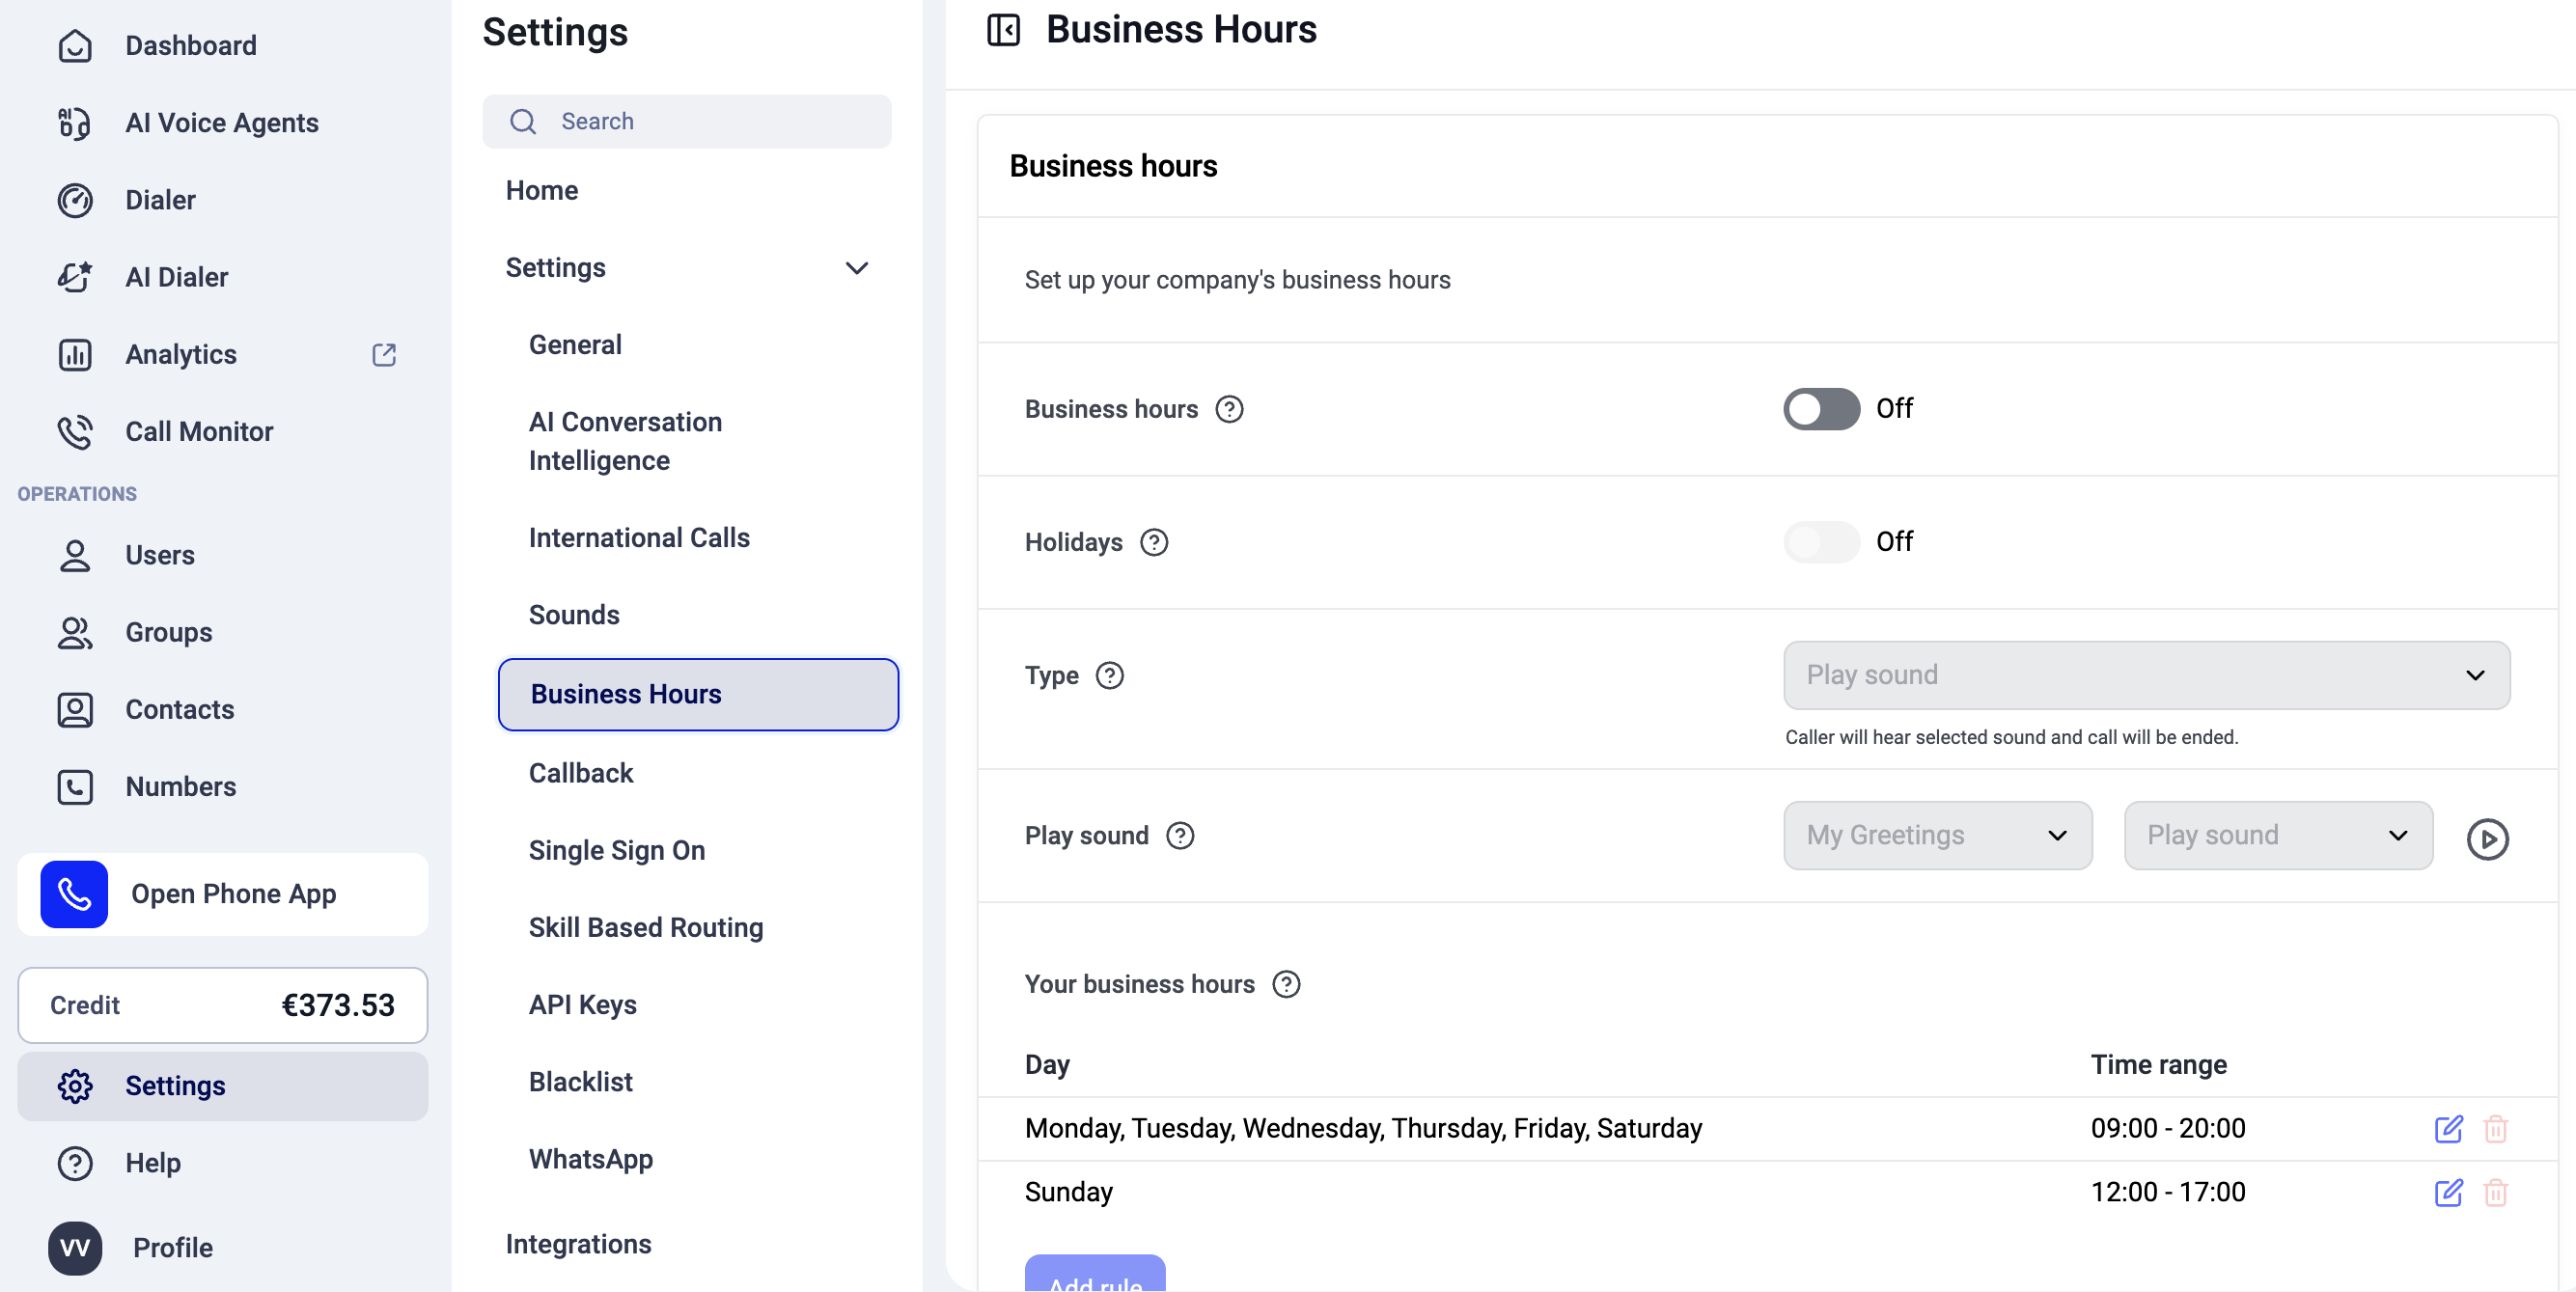
Task: Open the Profile link
Action: [173, 1248]
